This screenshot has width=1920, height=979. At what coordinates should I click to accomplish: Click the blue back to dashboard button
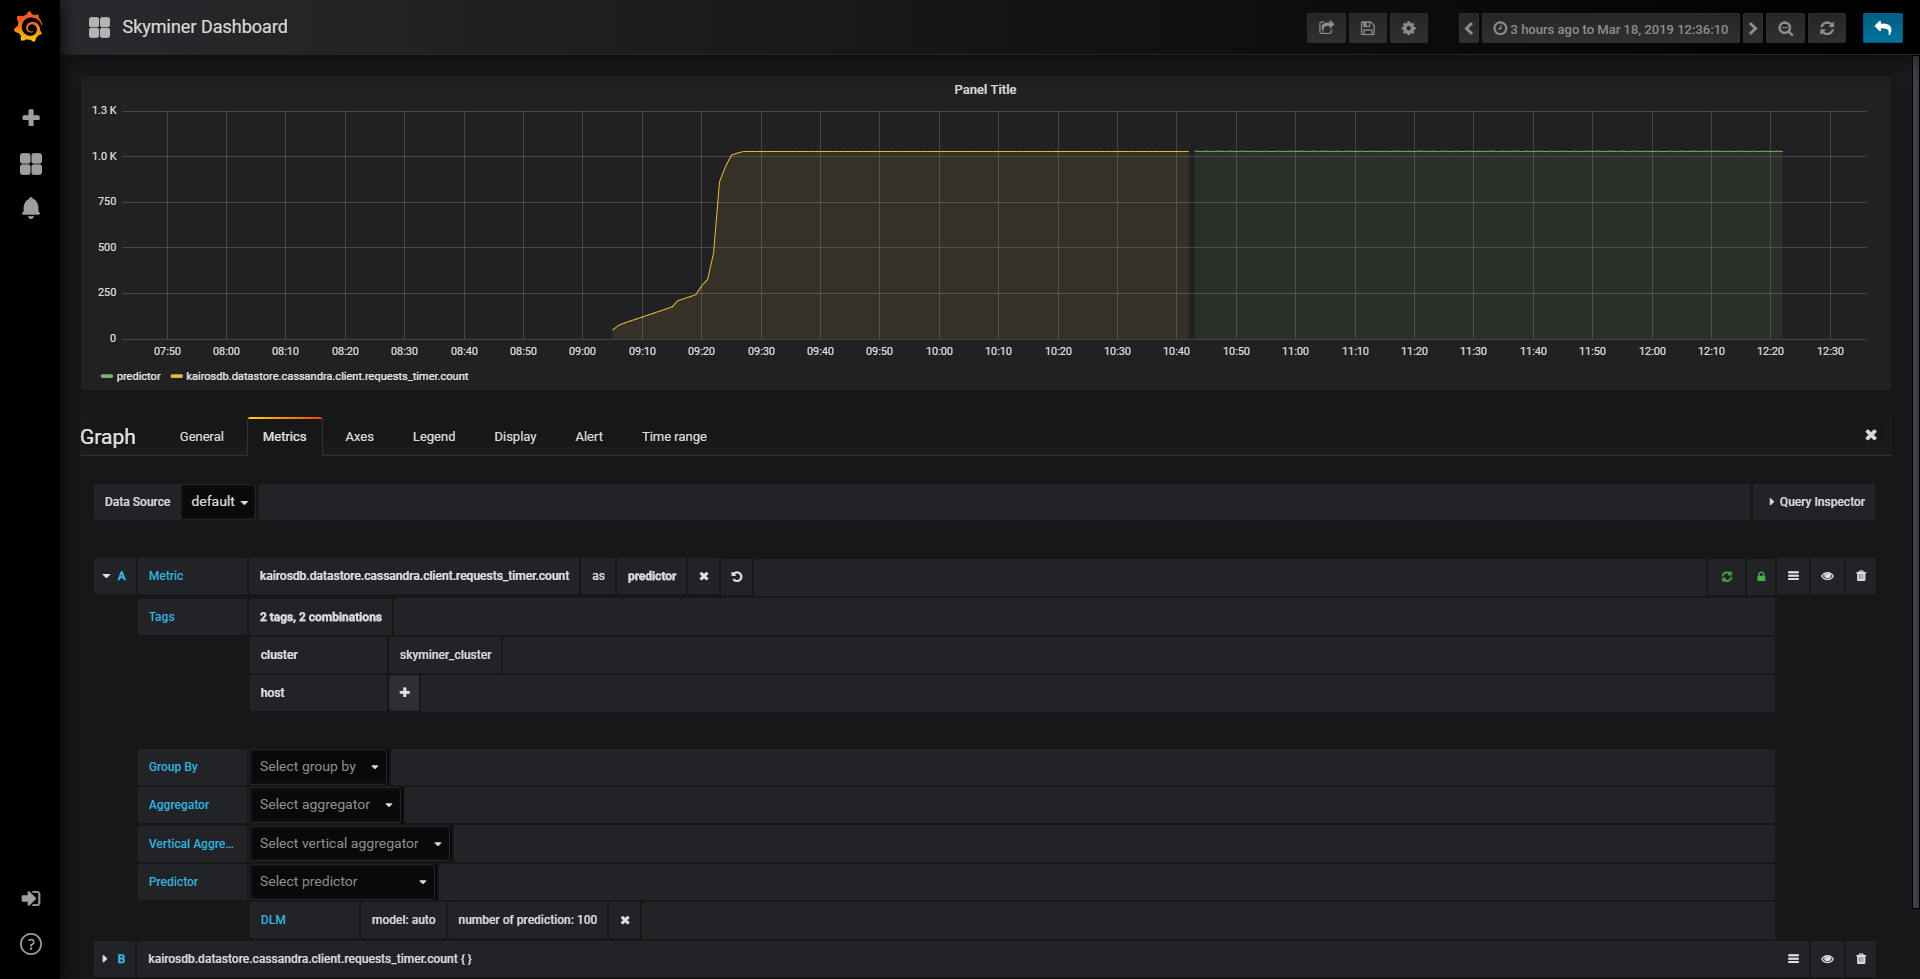click(1882, 28)
